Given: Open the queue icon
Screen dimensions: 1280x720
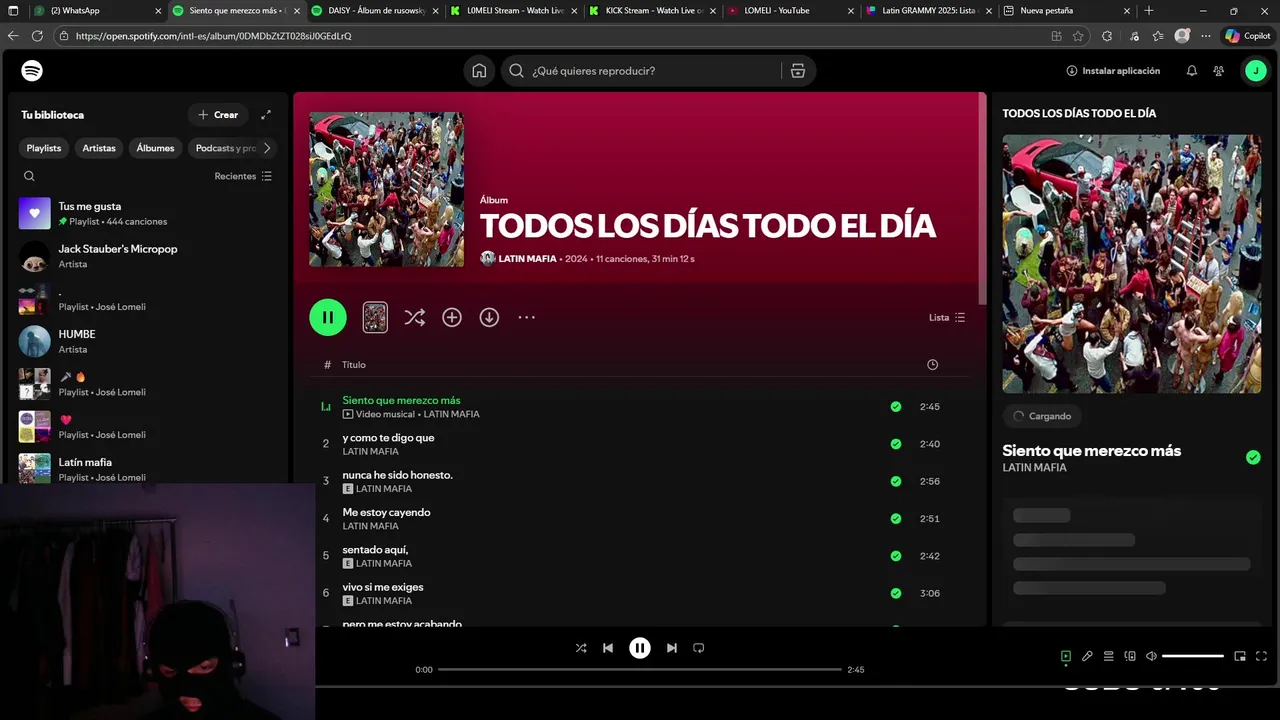Looking at the screenshot, I should point(1109,656).
